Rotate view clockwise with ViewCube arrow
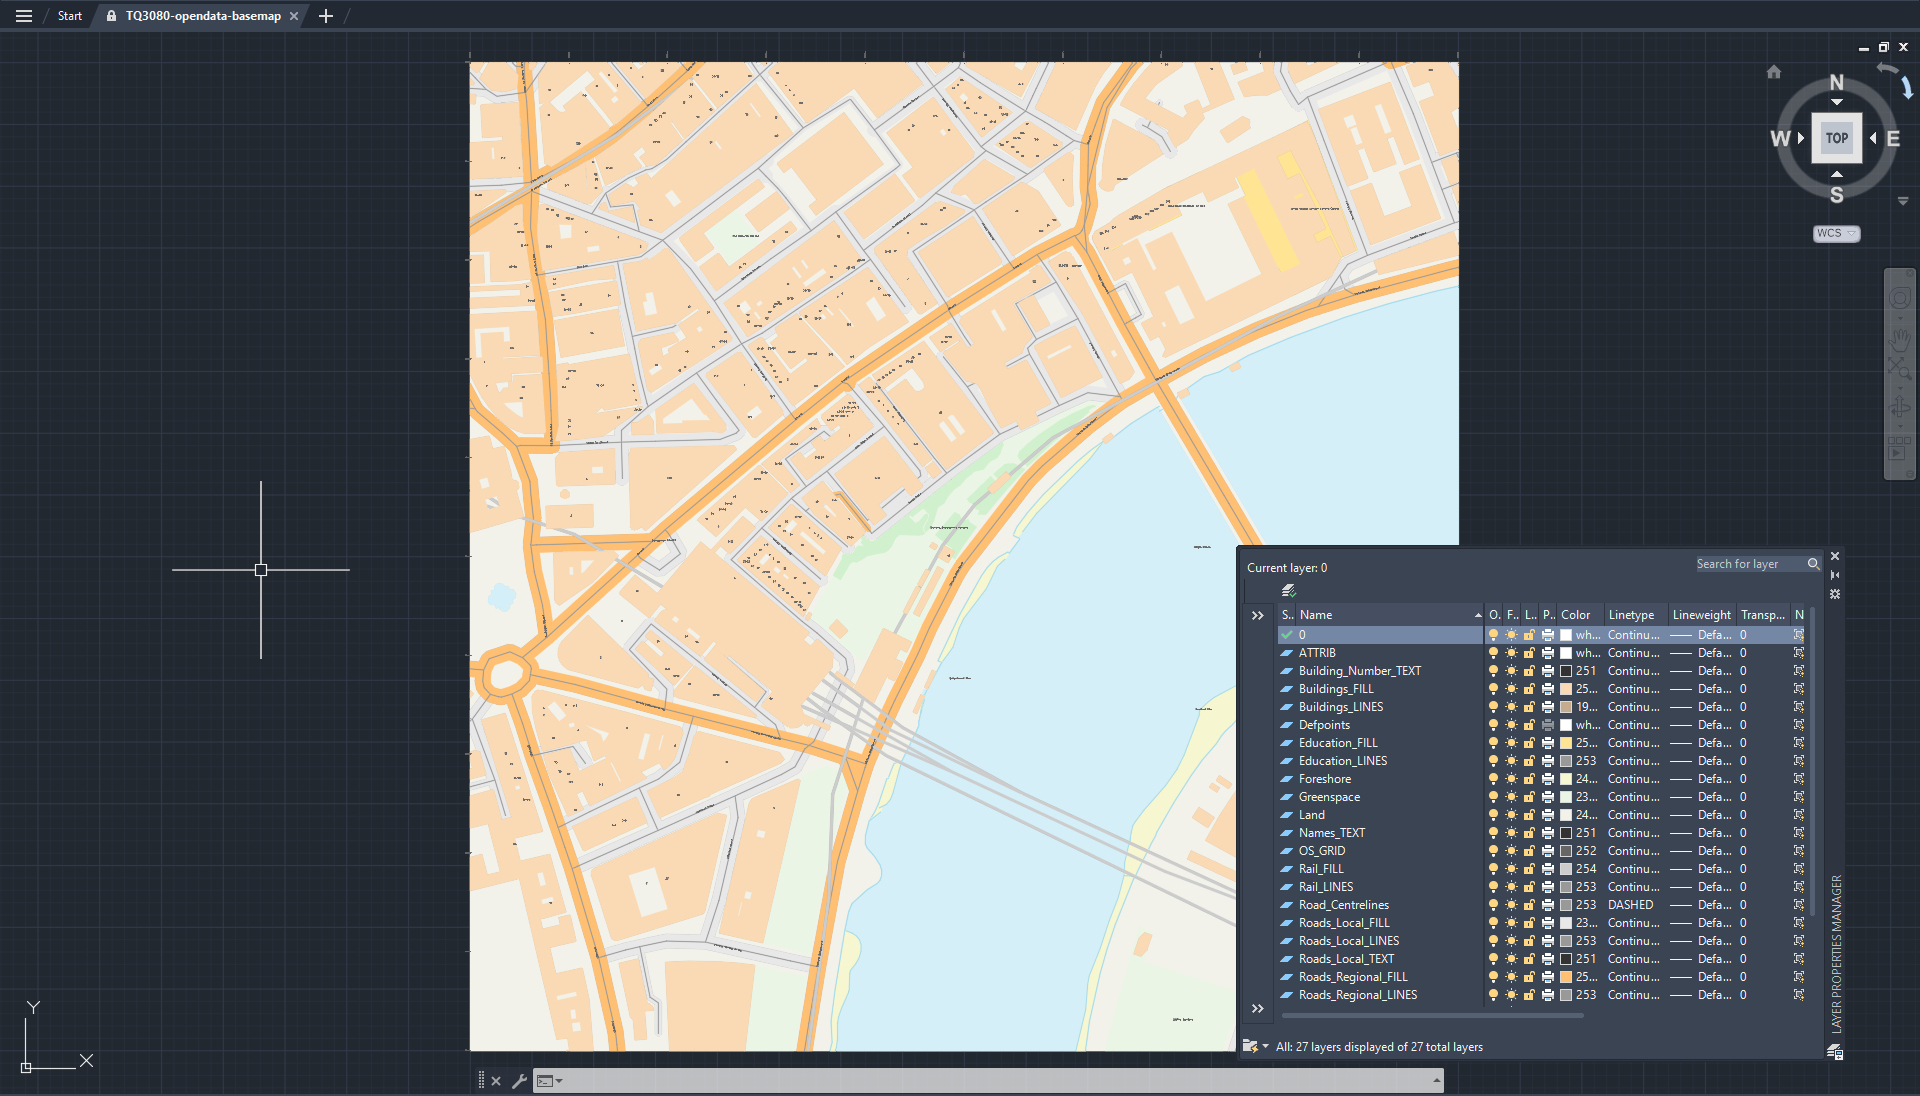Screen dimensions: 1920x1096 click(1907, 88)
